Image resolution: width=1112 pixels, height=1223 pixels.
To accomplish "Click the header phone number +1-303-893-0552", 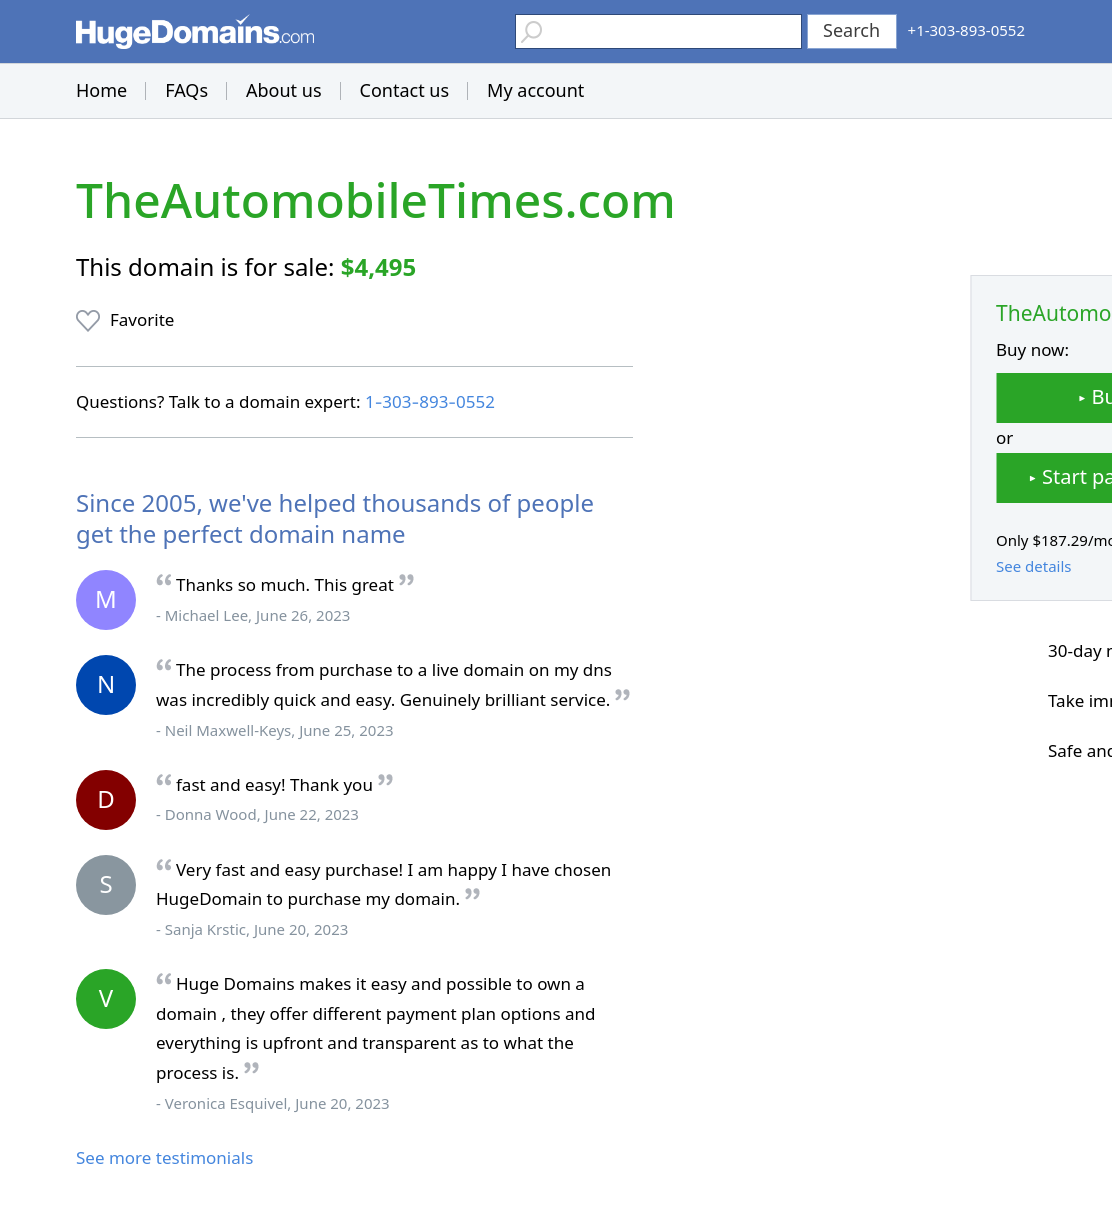I will coord(966,31).
